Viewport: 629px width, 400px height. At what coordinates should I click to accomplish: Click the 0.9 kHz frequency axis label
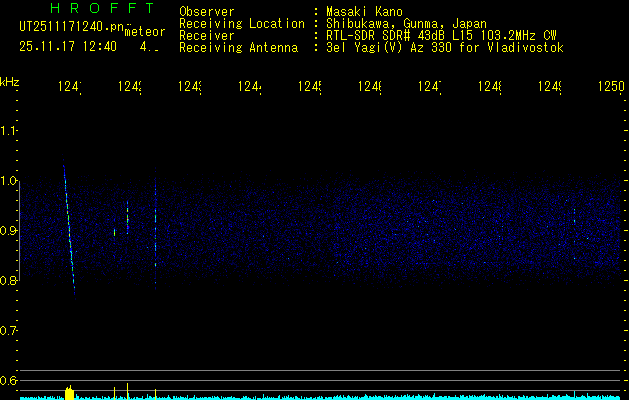(x=9, y=231)
